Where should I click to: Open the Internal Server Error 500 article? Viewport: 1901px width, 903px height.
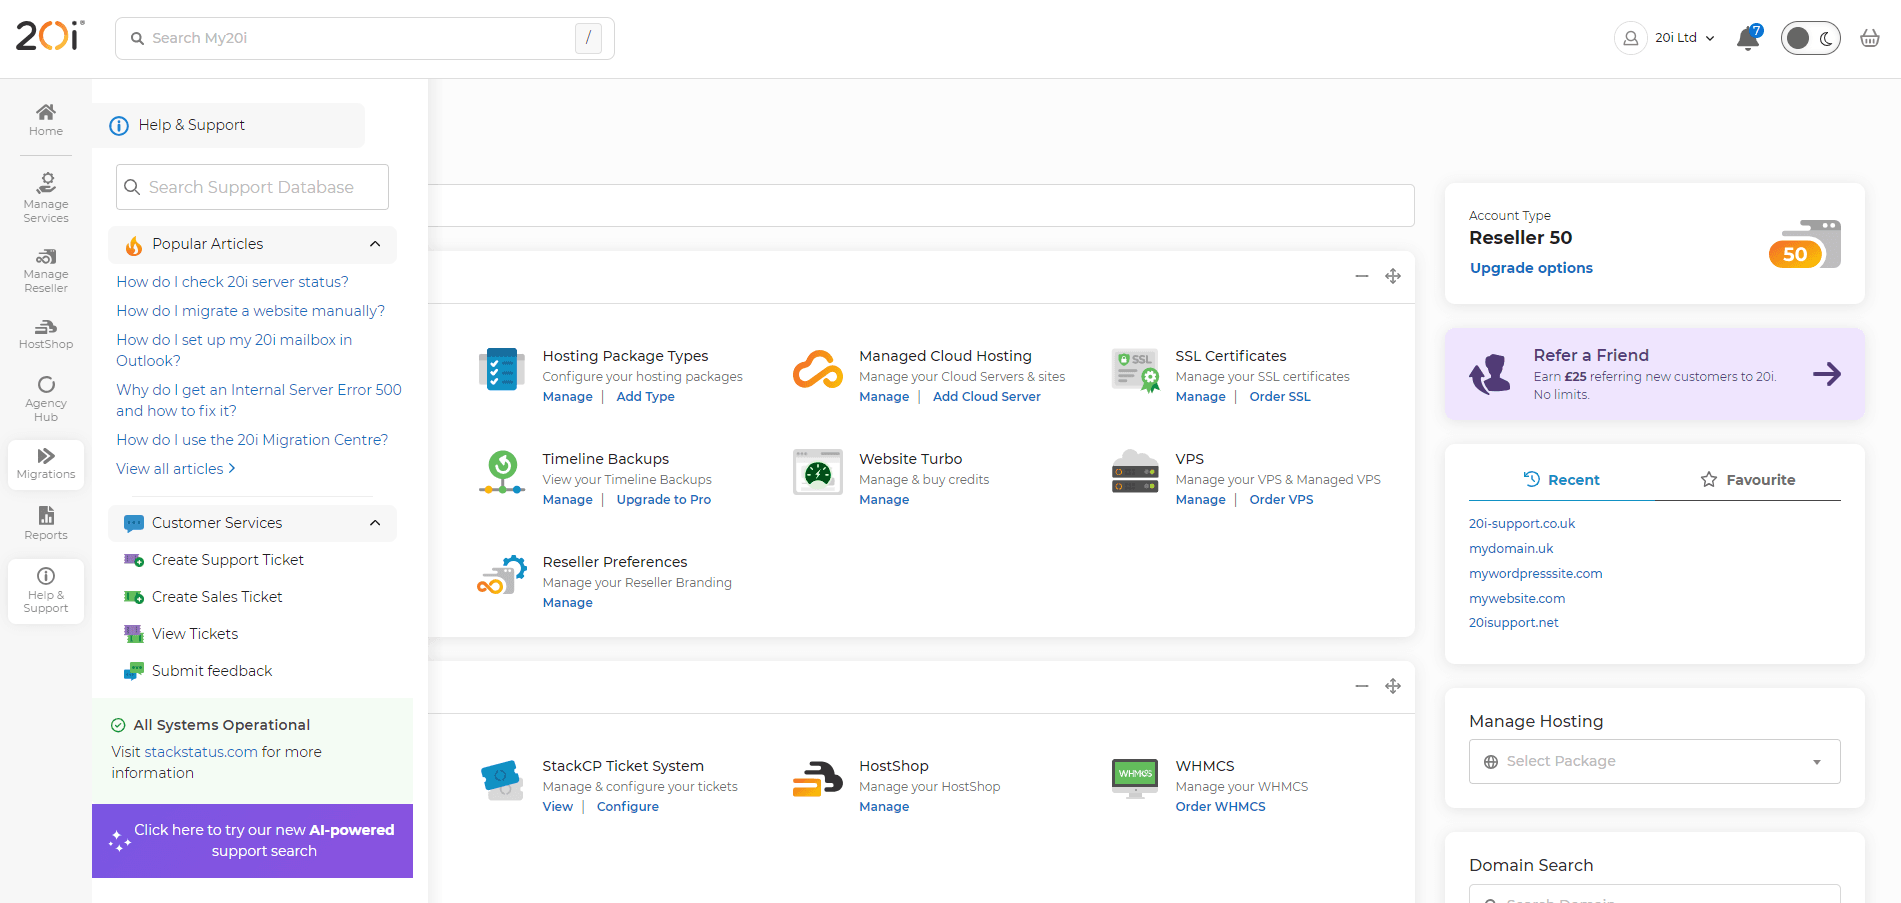click(x=259, y=400)
